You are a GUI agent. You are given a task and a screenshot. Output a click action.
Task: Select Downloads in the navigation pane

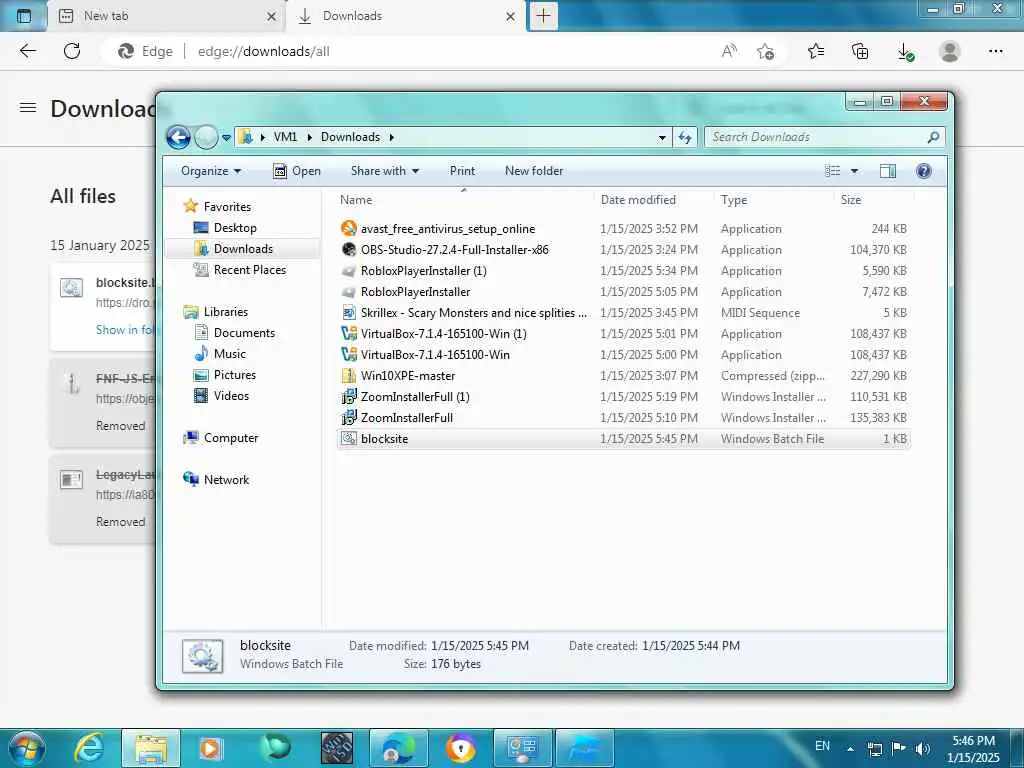(x=243, y=249)
